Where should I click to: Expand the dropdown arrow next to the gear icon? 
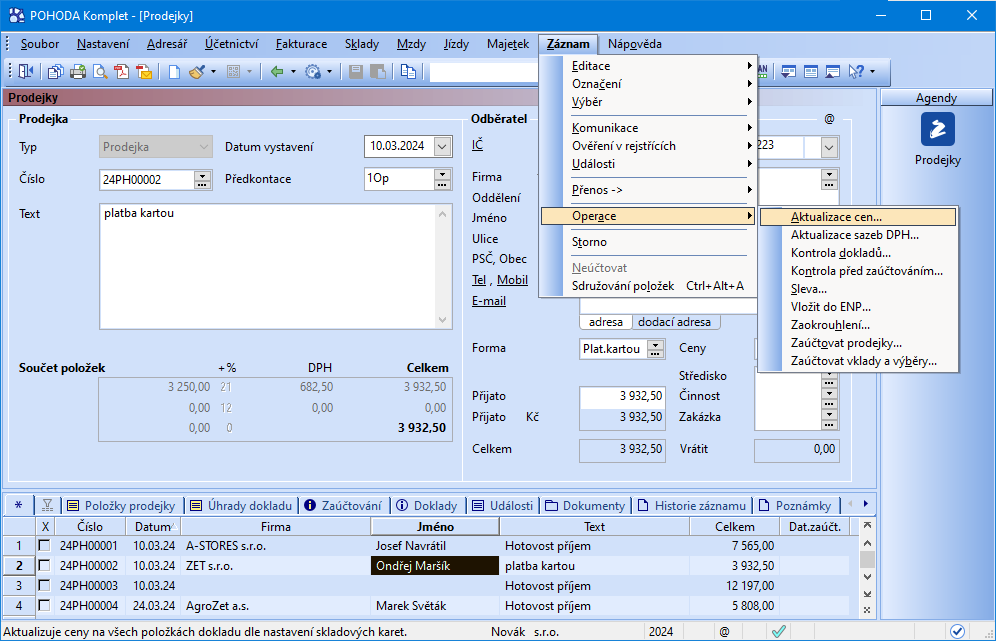click(x=329, y=72)
